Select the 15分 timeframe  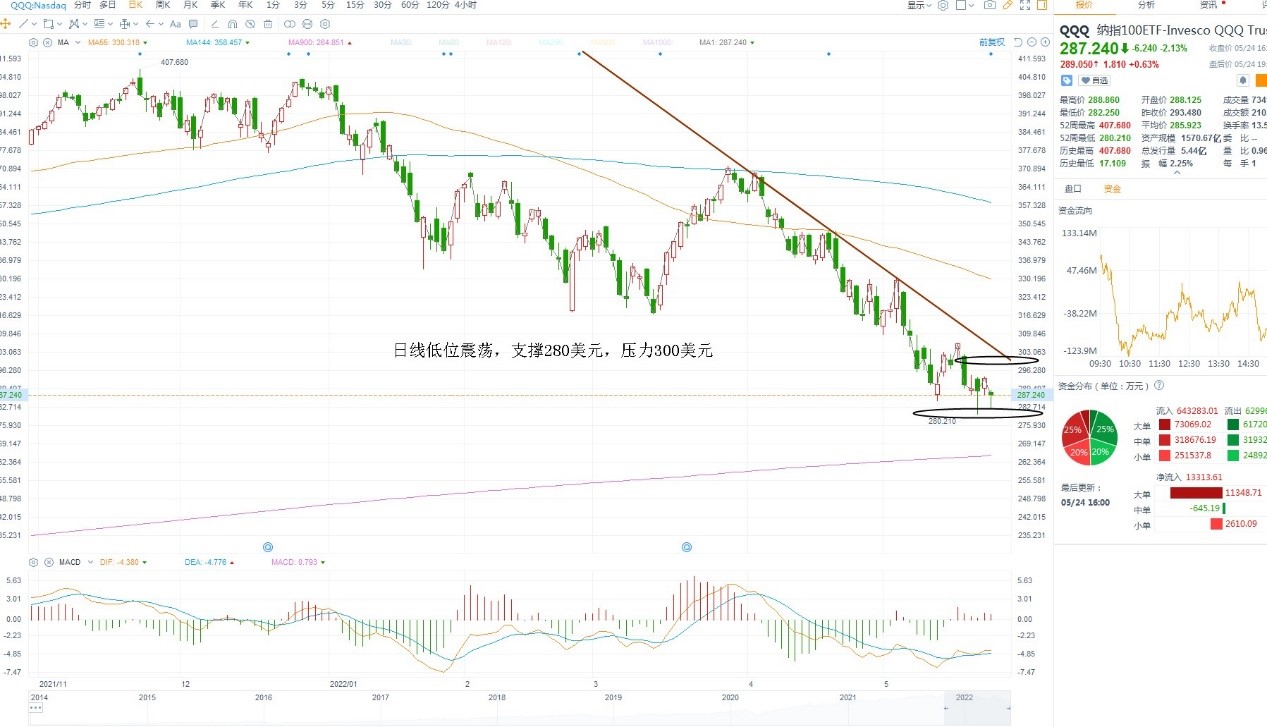354,5
